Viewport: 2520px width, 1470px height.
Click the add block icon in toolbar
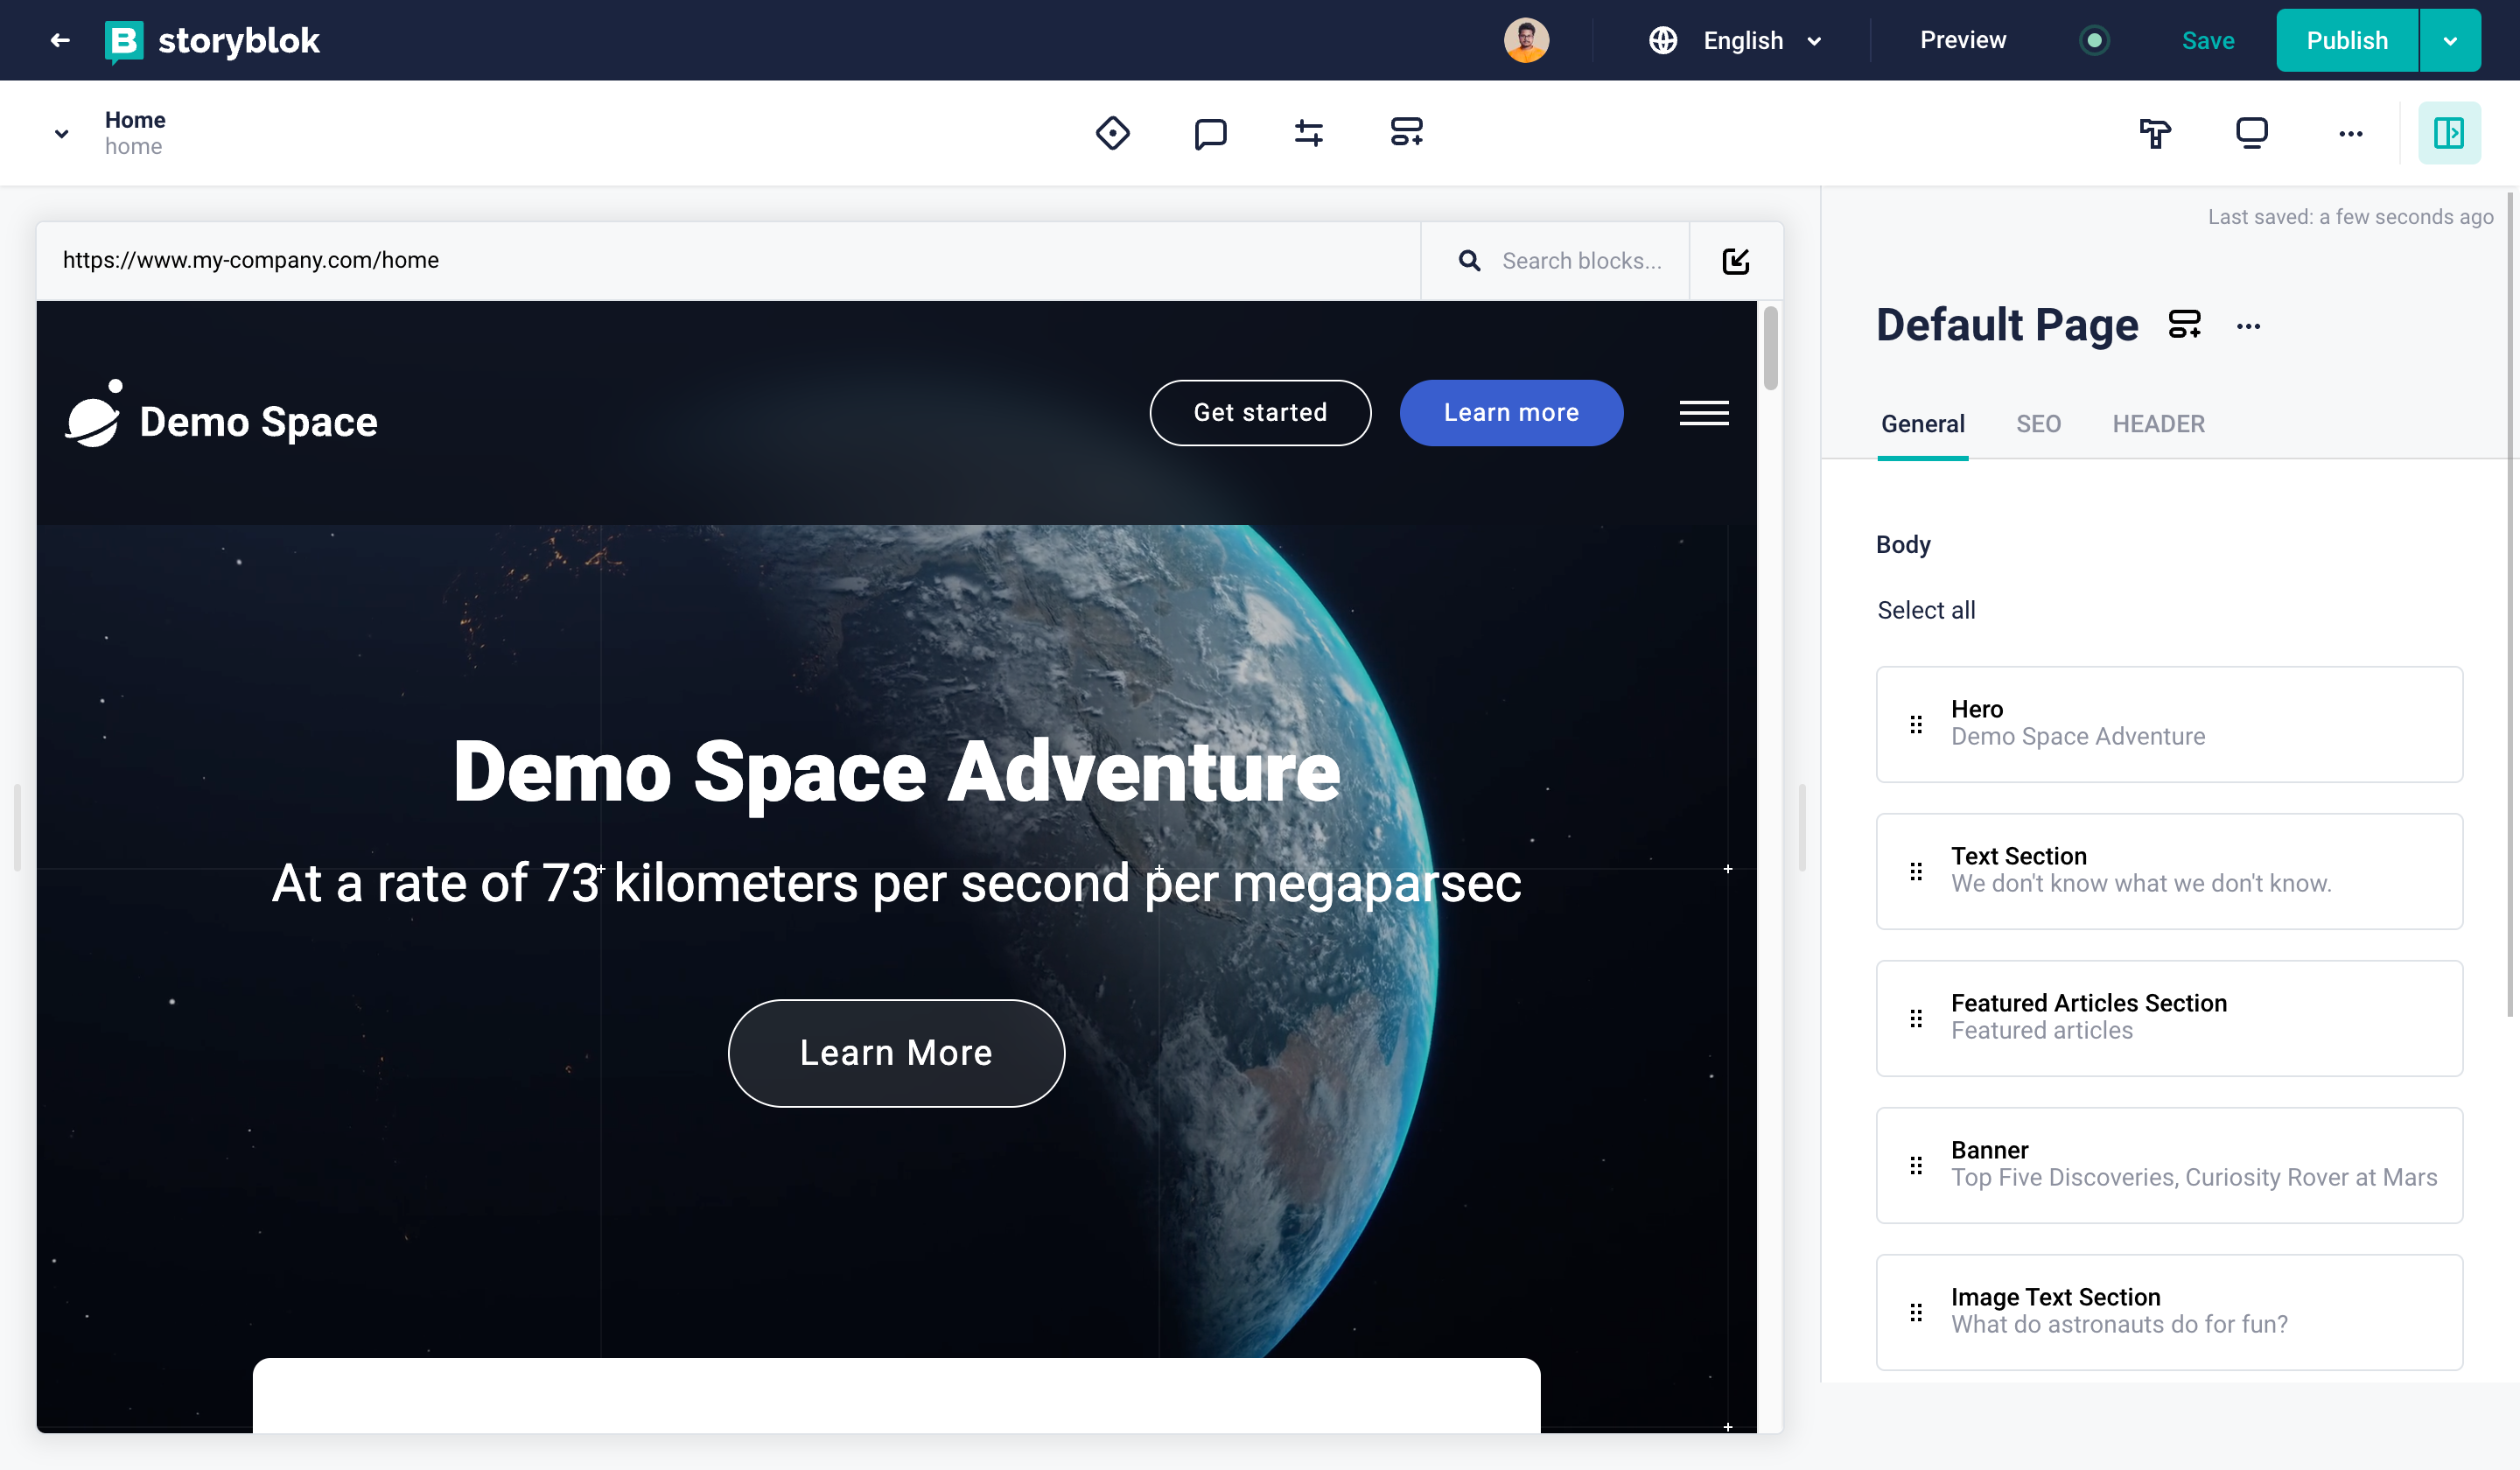click(x=1406, y=133)
